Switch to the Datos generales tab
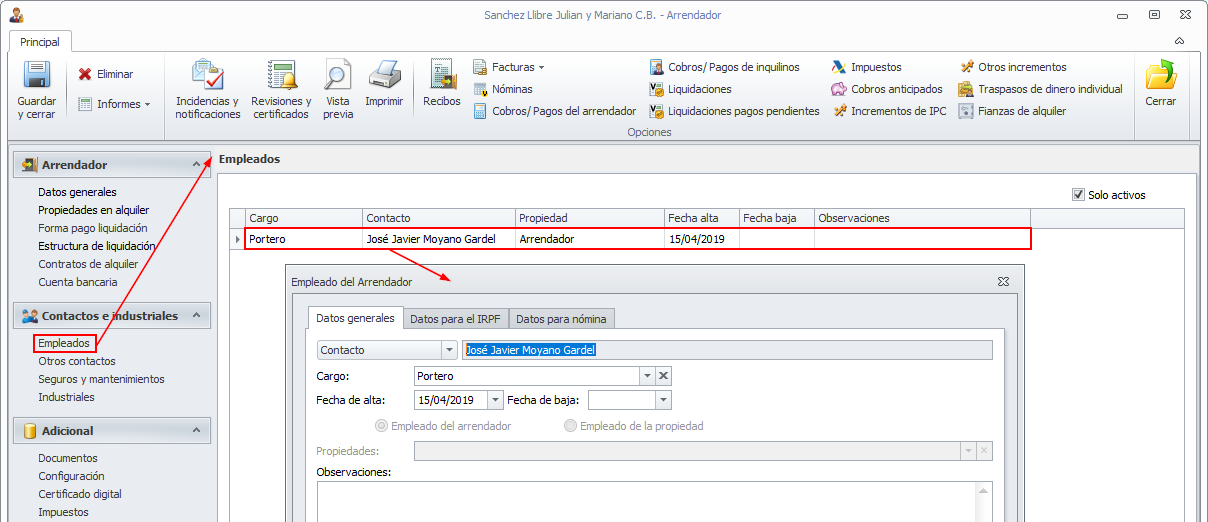The image size is (1208, 522). point(355,318)
